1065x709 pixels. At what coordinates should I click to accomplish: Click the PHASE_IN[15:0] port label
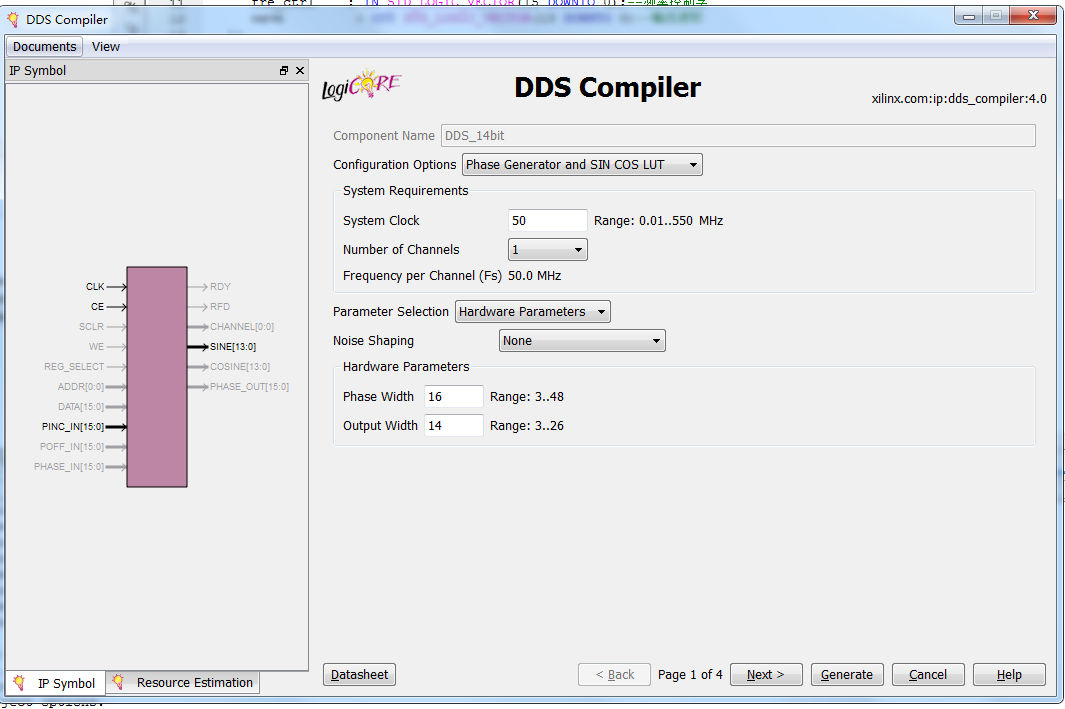[69, 467]
